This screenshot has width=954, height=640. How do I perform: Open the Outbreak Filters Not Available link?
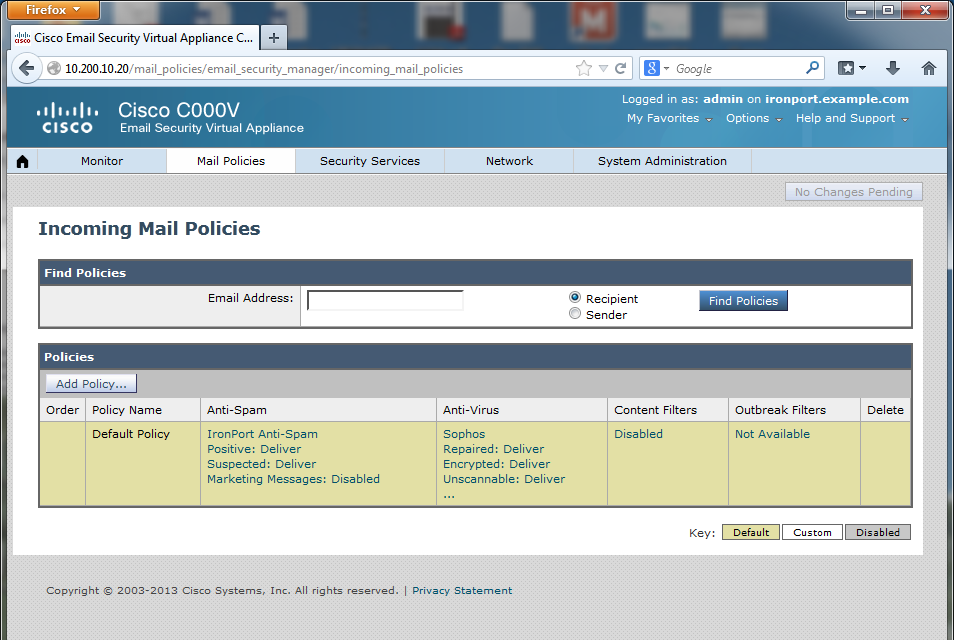click(772, 434)
